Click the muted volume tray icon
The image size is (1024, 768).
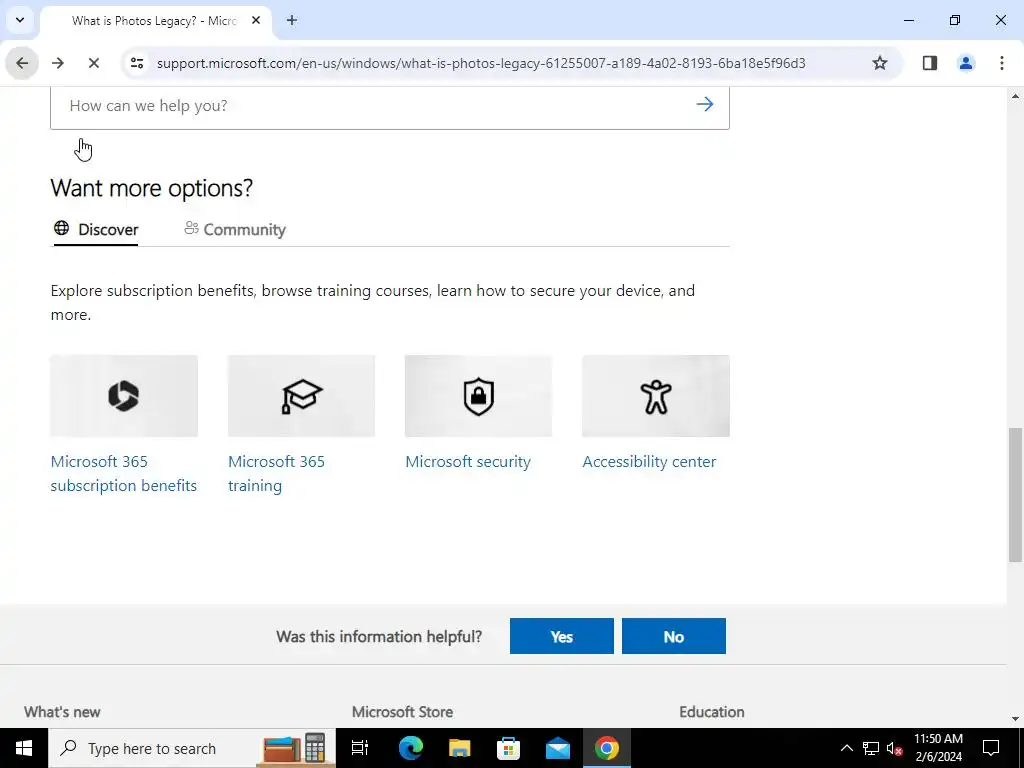click(894, 748)
